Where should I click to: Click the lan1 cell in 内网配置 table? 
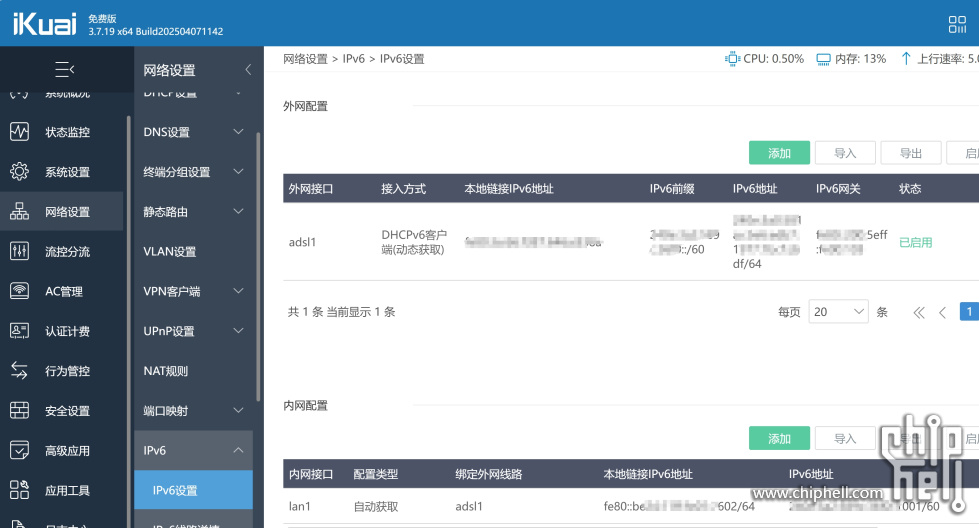300,506
